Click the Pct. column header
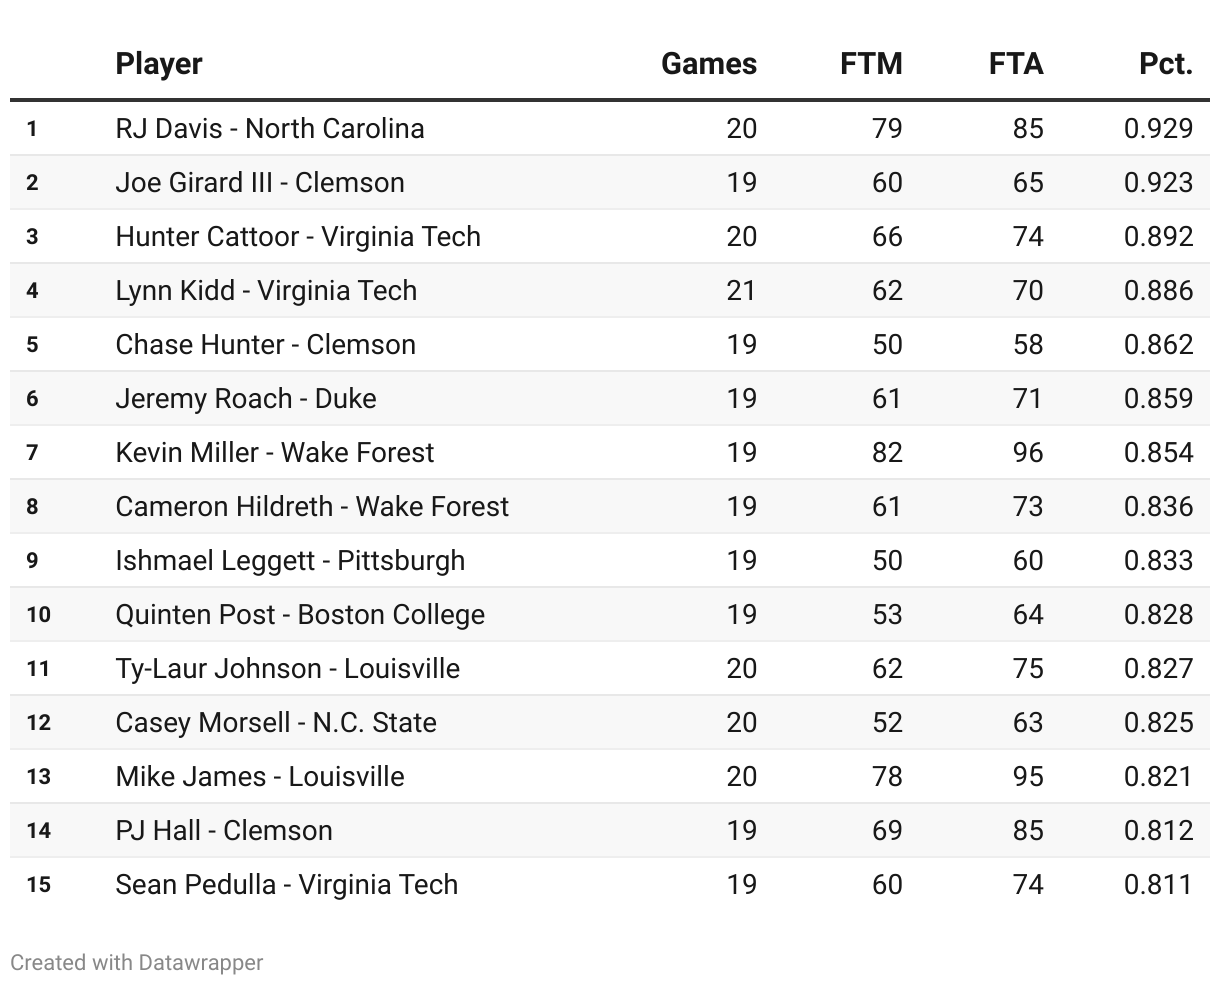This screenshot has width=1220, height=986. coord(1165,64)
